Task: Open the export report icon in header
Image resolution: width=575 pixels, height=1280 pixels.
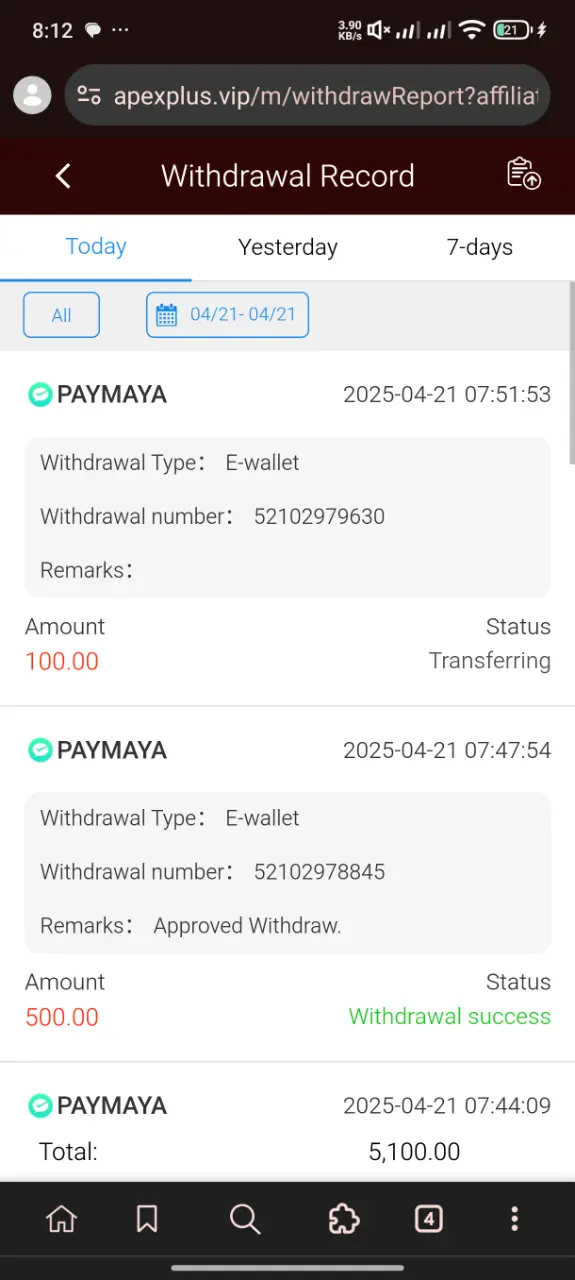Action: pyautogui.click(x=524, y=174)
